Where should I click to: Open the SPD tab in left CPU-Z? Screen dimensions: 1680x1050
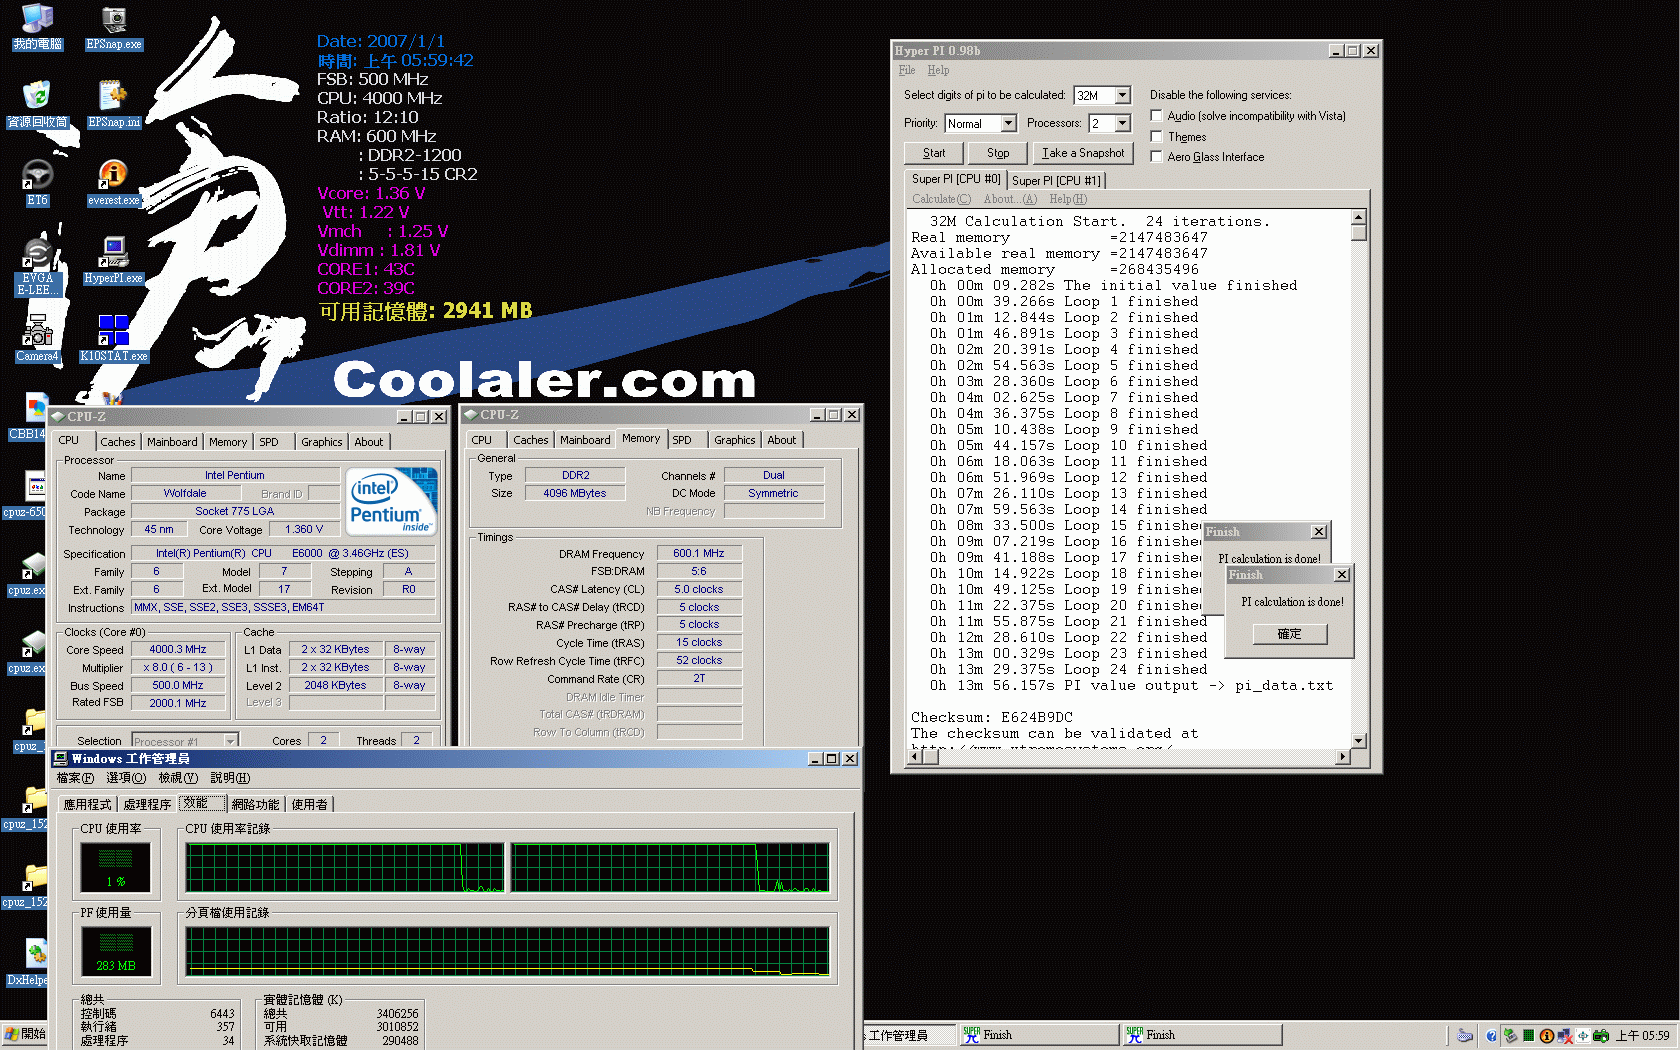pyautogui.click(x=270, y=442)
